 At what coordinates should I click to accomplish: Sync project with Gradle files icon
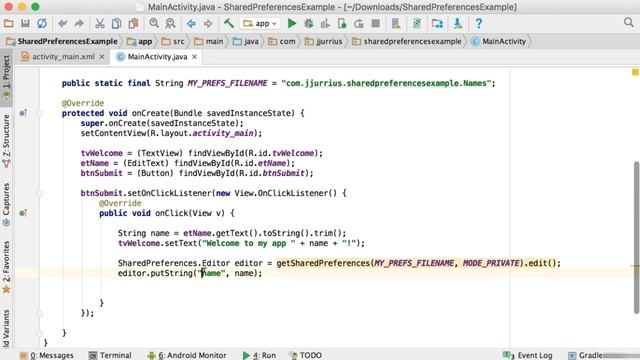pyautogui.click(x=416, y=23)
